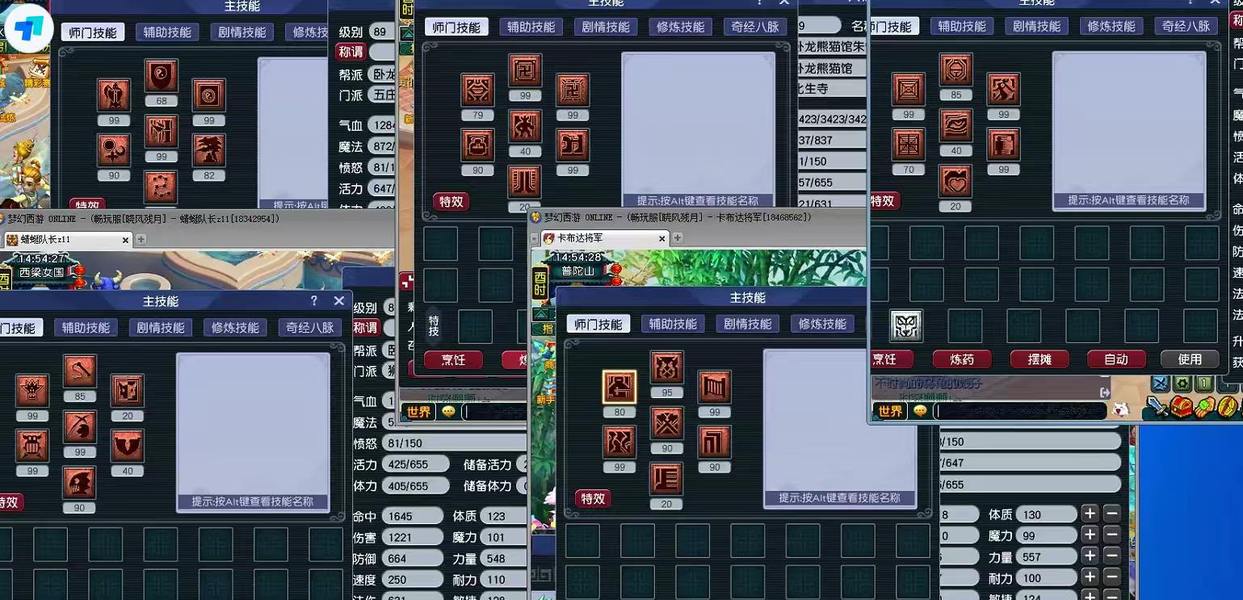Screen dimensions: 1243x600
Task: Open 修炼技能 tab in 蝴蝶队长z11 skill panel
Action: 235,328
